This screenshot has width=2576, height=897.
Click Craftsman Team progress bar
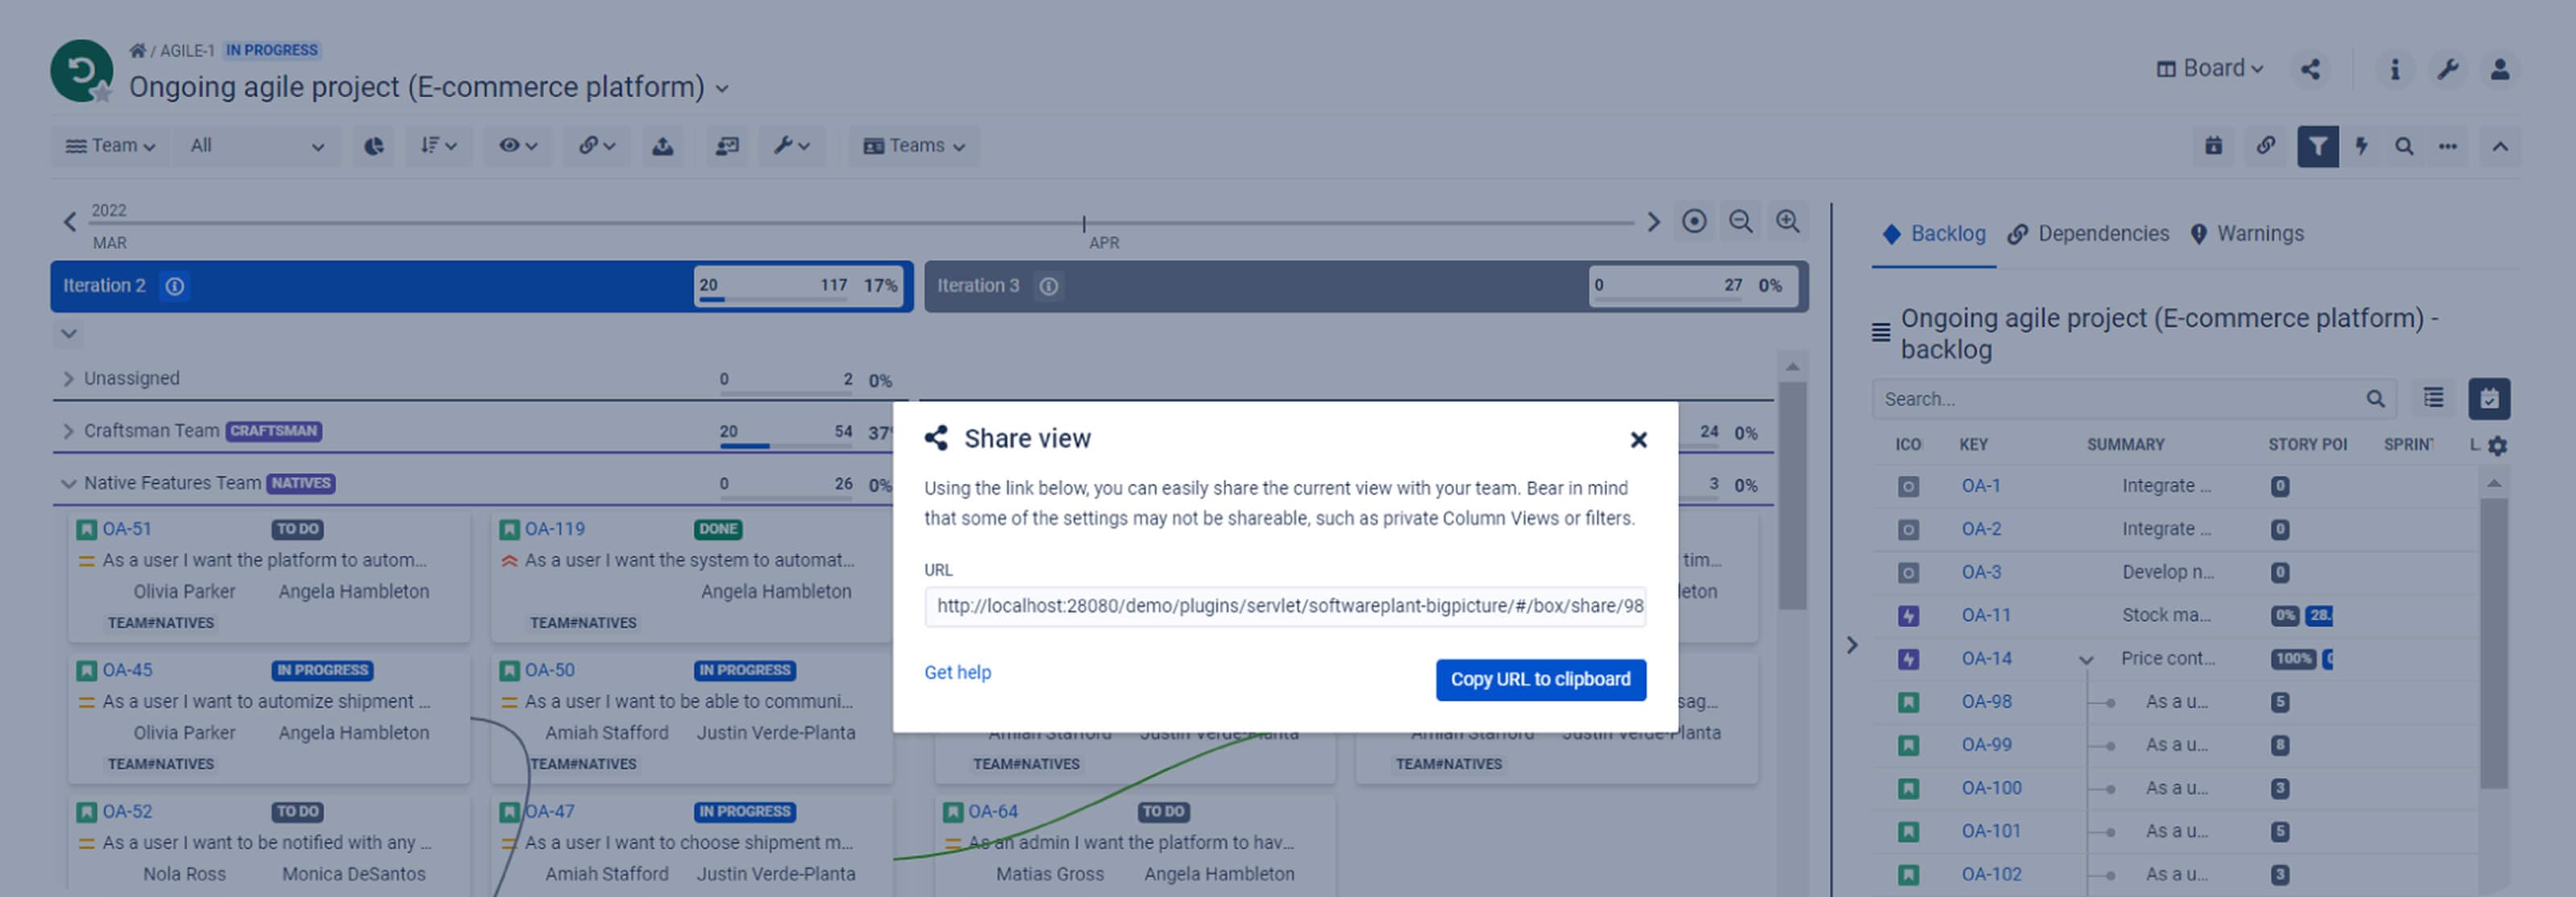(786, 445)
